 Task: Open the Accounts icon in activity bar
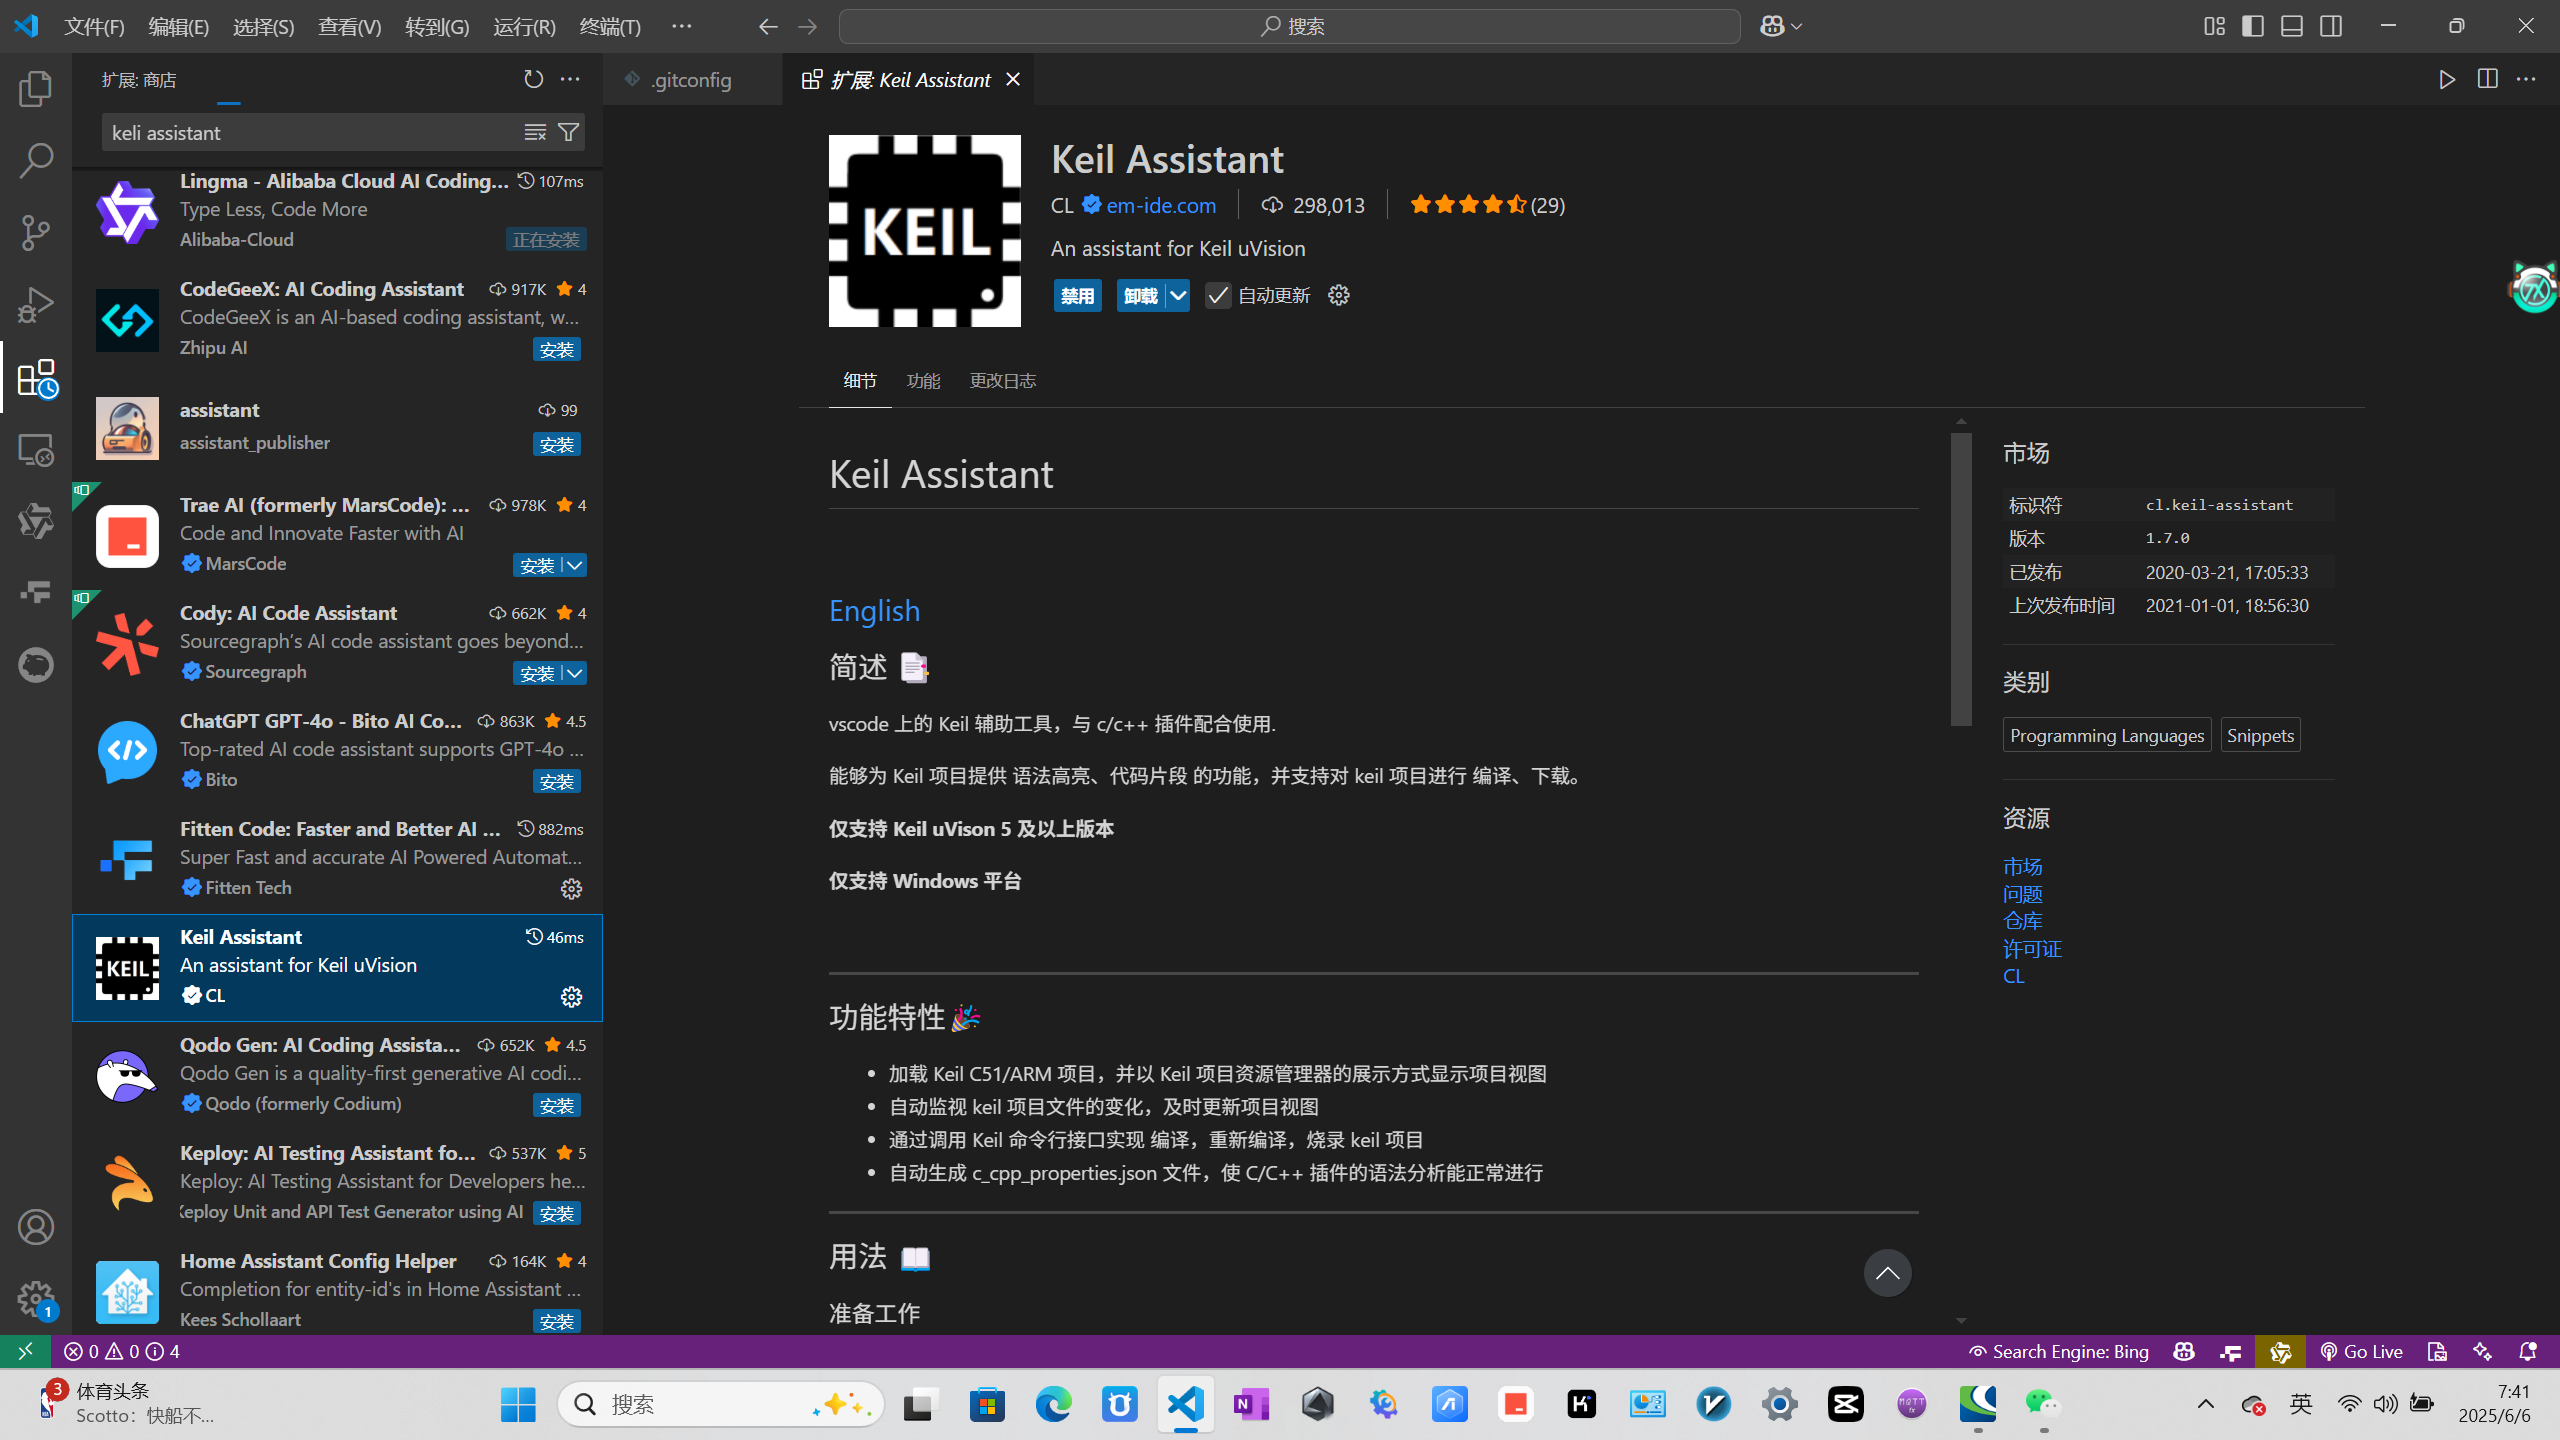(36, 1227)
